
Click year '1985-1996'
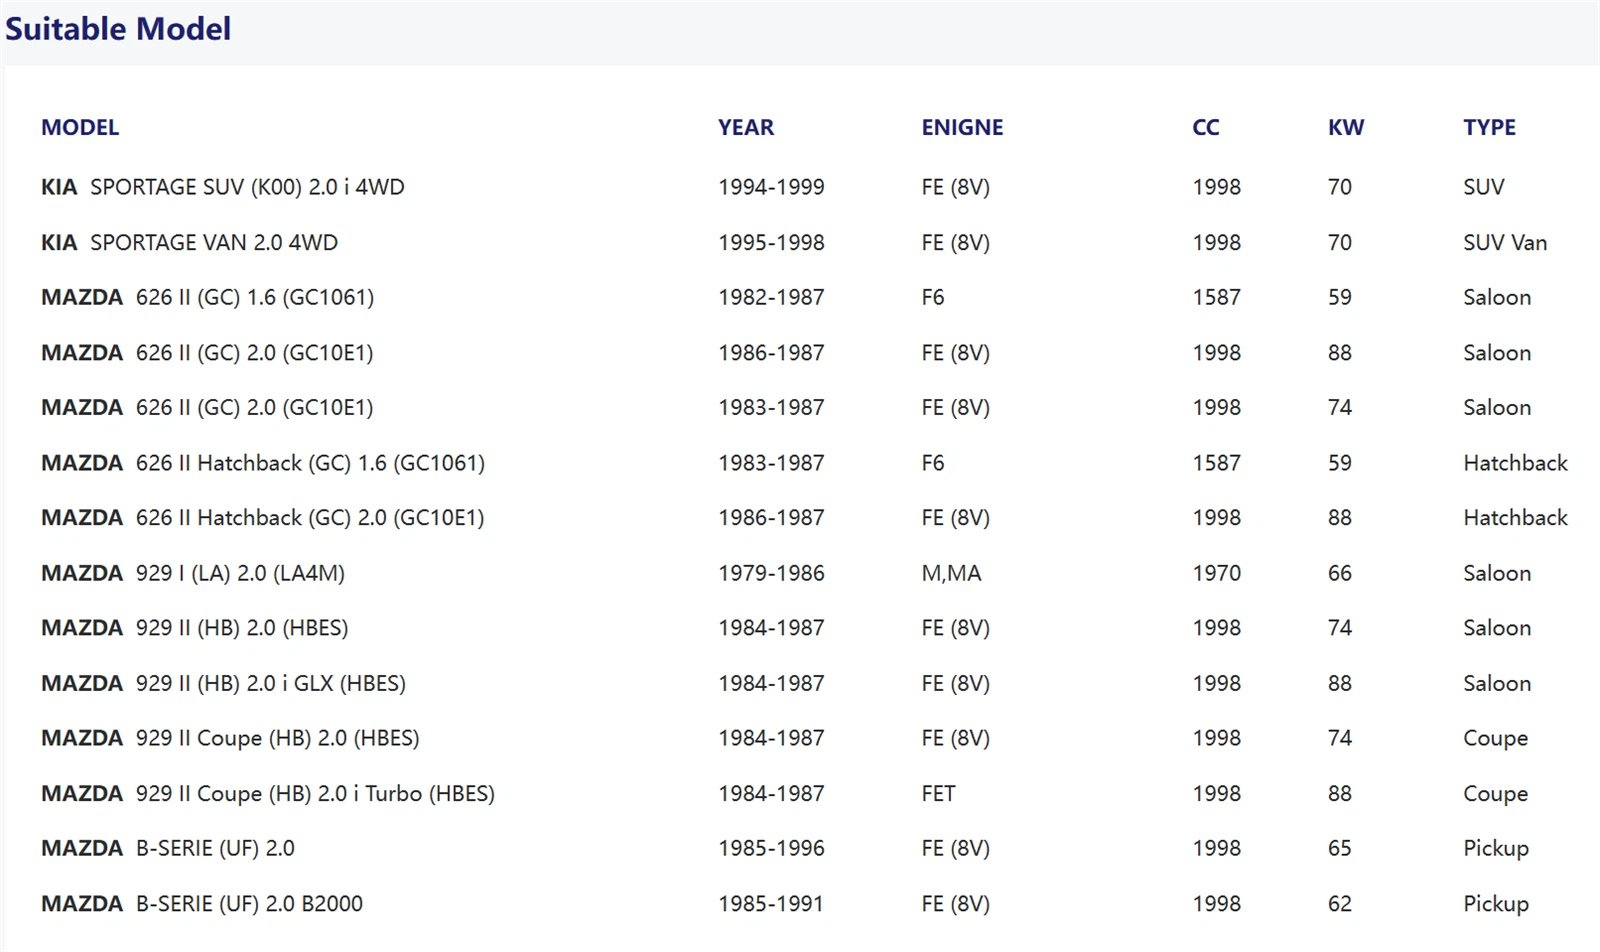[x=771, y=848]
